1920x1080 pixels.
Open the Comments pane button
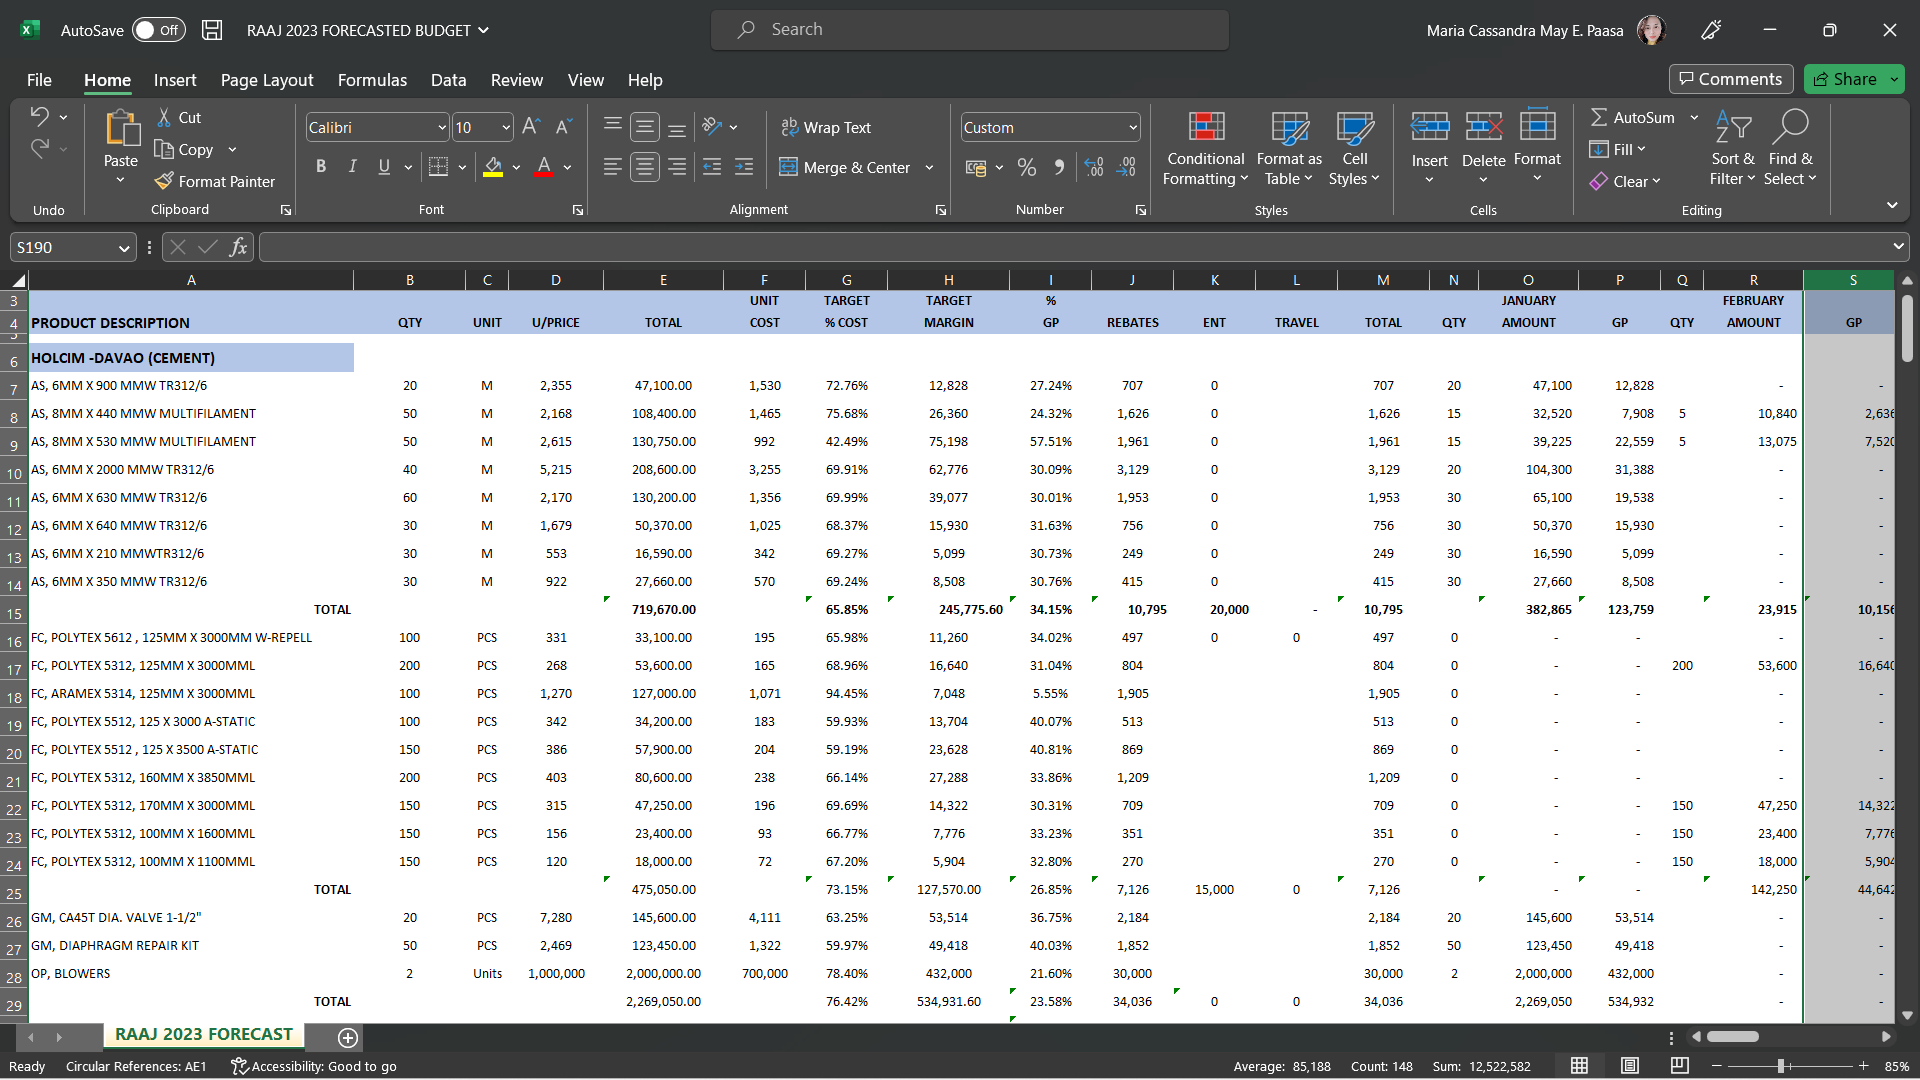point(1730,79)
